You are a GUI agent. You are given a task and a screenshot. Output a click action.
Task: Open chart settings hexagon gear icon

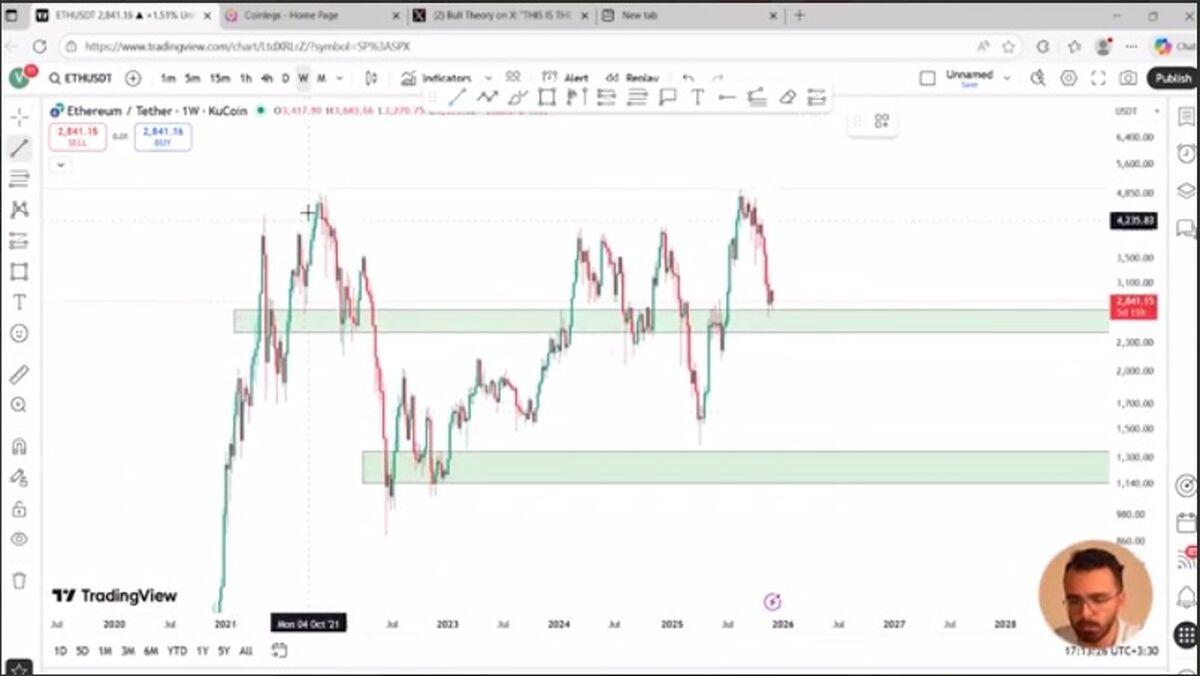(1068, 78)
